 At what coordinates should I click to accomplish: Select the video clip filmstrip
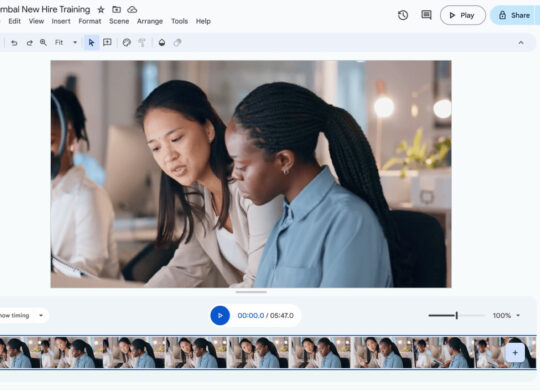click(x=268, y=352)
